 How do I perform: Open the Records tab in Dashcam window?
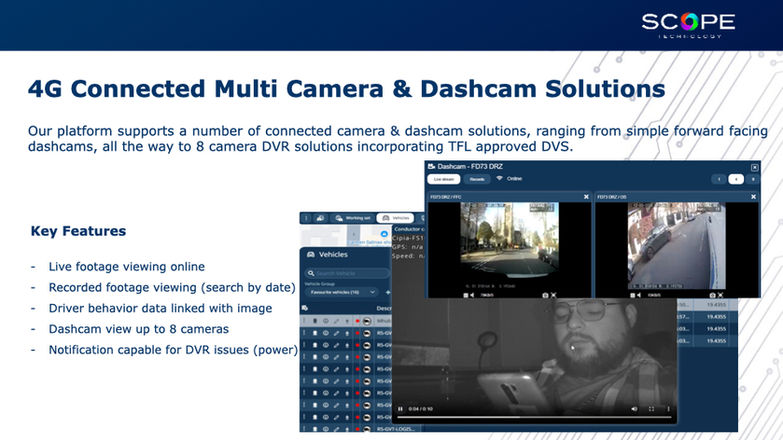tap(477, 179)
